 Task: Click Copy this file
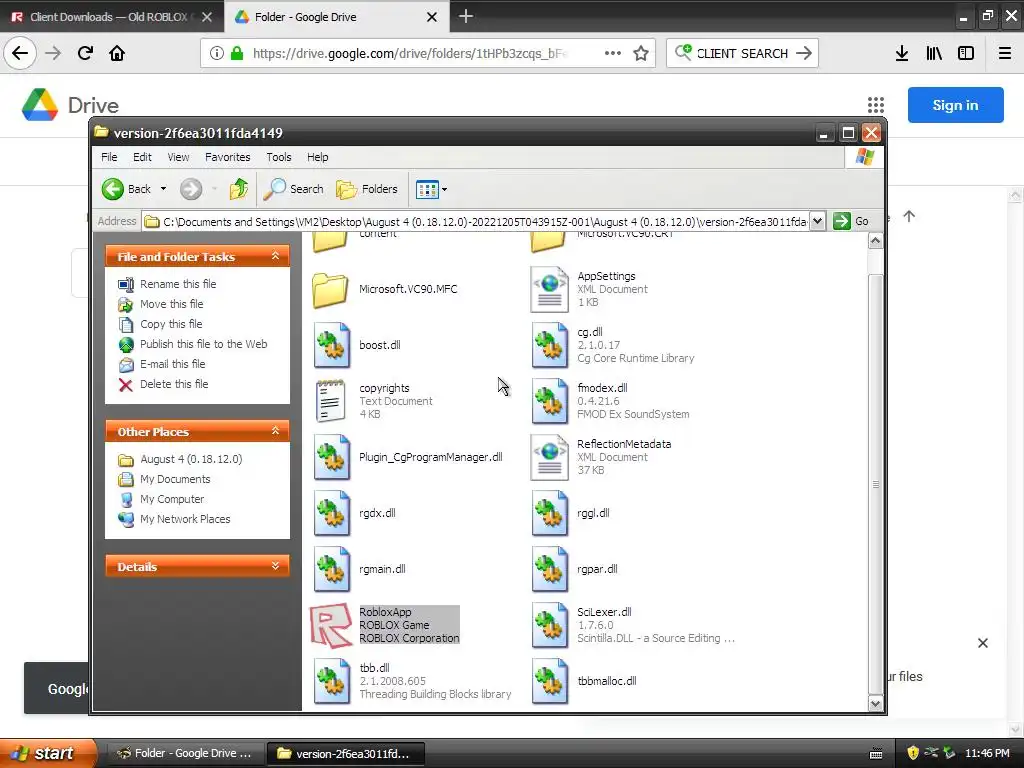[170, 325]
